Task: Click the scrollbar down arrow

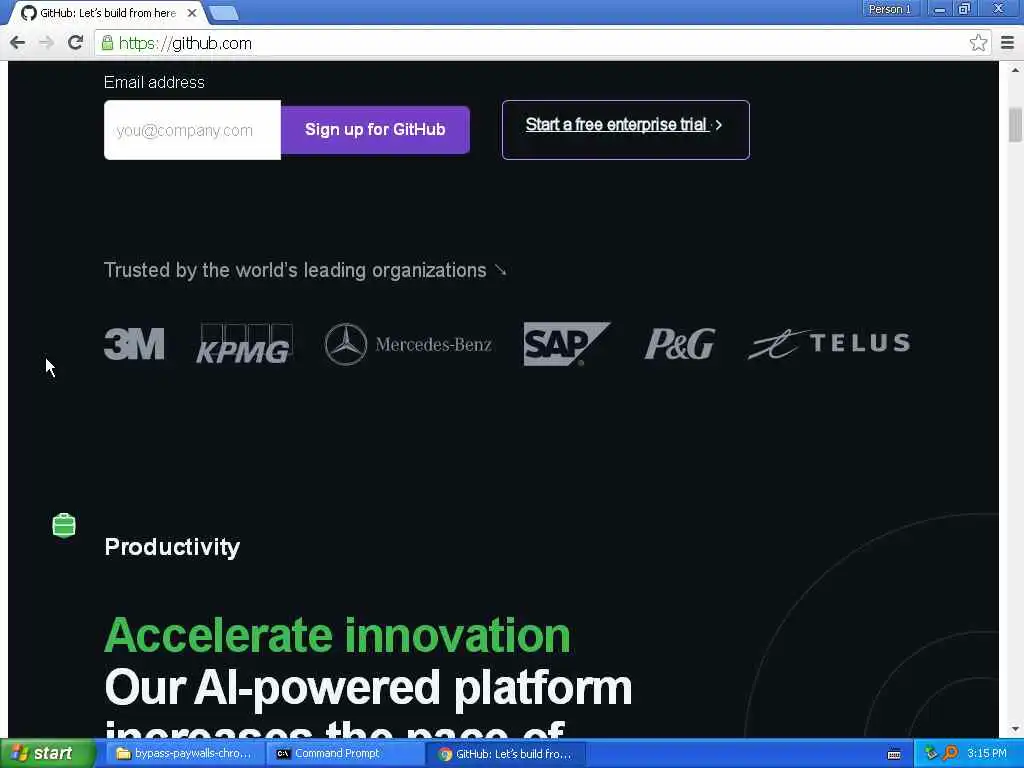Action: coord(1015,730)
